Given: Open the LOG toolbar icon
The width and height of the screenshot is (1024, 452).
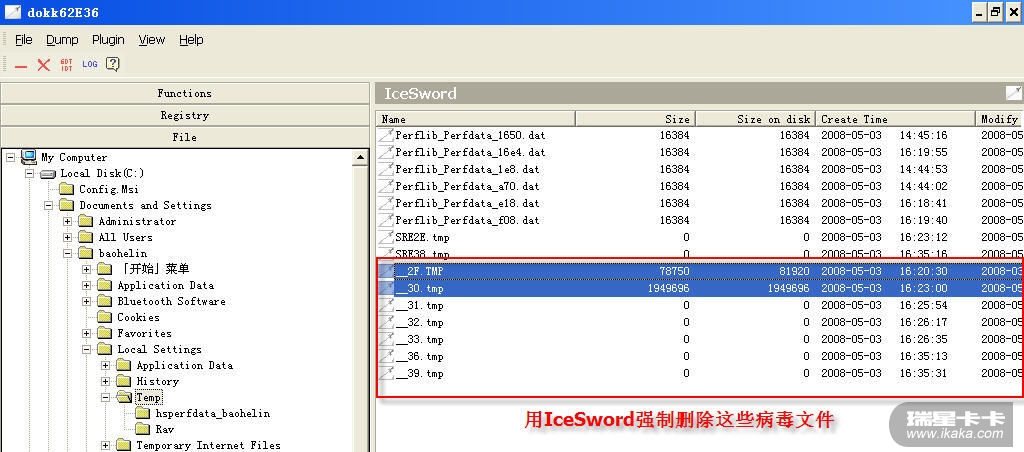Looking at the screenshot, I should (89, 64).
